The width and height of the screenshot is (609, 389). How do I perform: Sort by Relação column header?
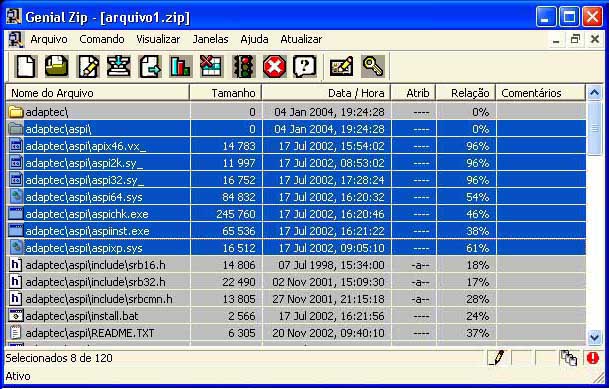click(x=466, y=93)
